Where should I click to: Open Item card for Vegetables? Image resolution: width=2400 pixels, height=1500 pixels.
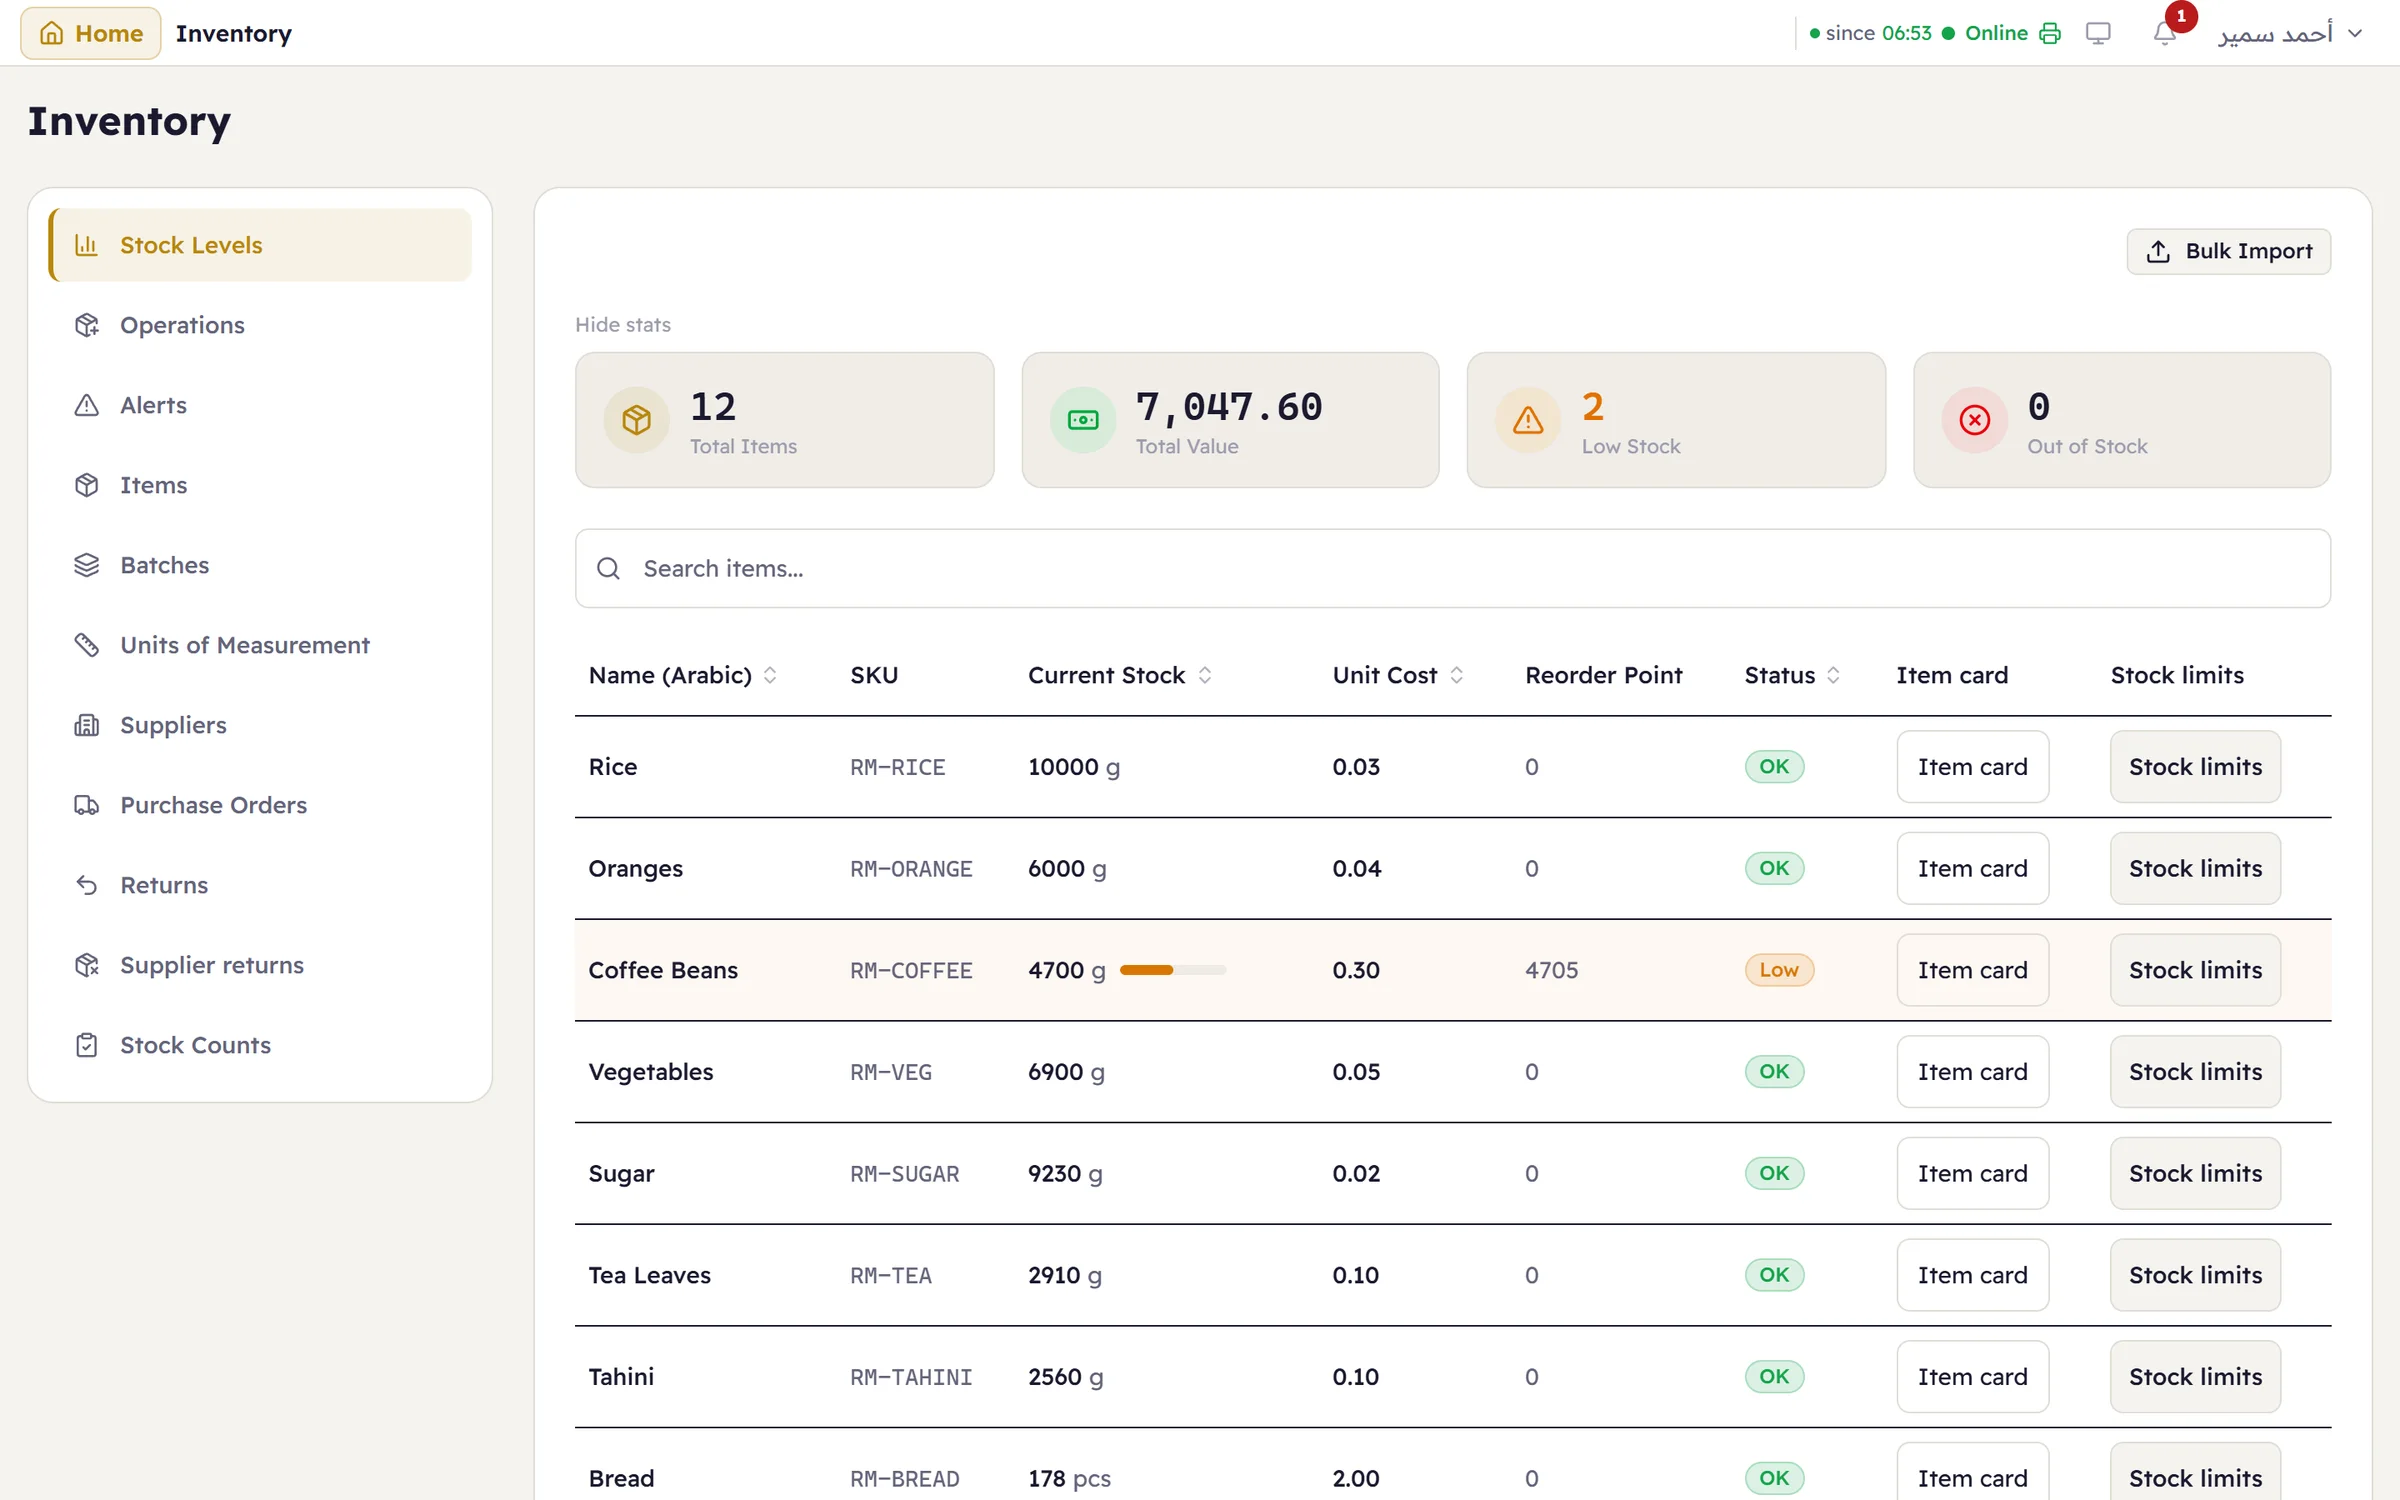click(1972, 1072)
